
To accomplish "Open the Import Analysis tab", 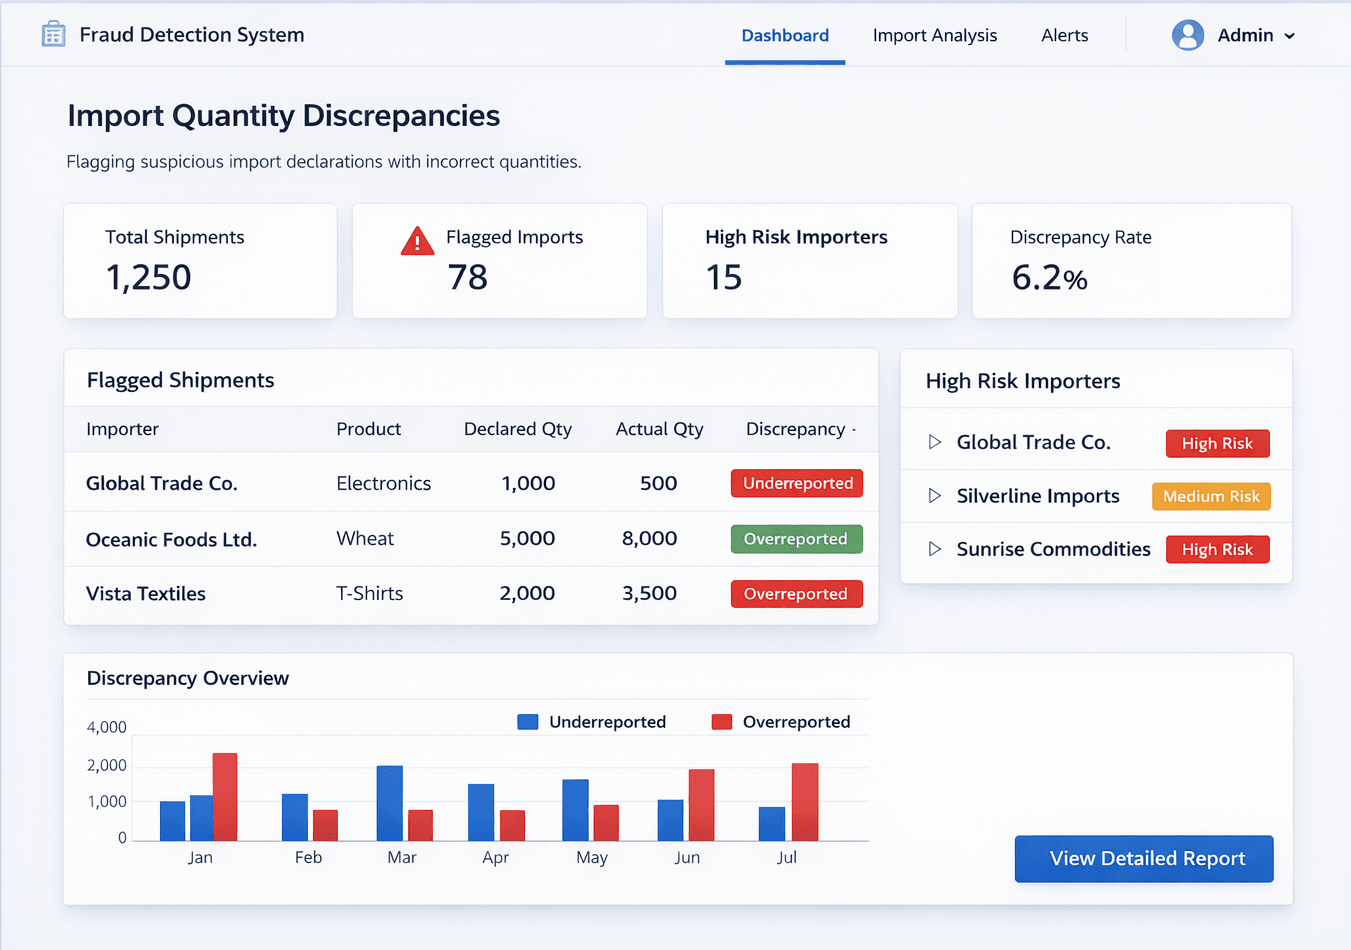I will (934, 35).
